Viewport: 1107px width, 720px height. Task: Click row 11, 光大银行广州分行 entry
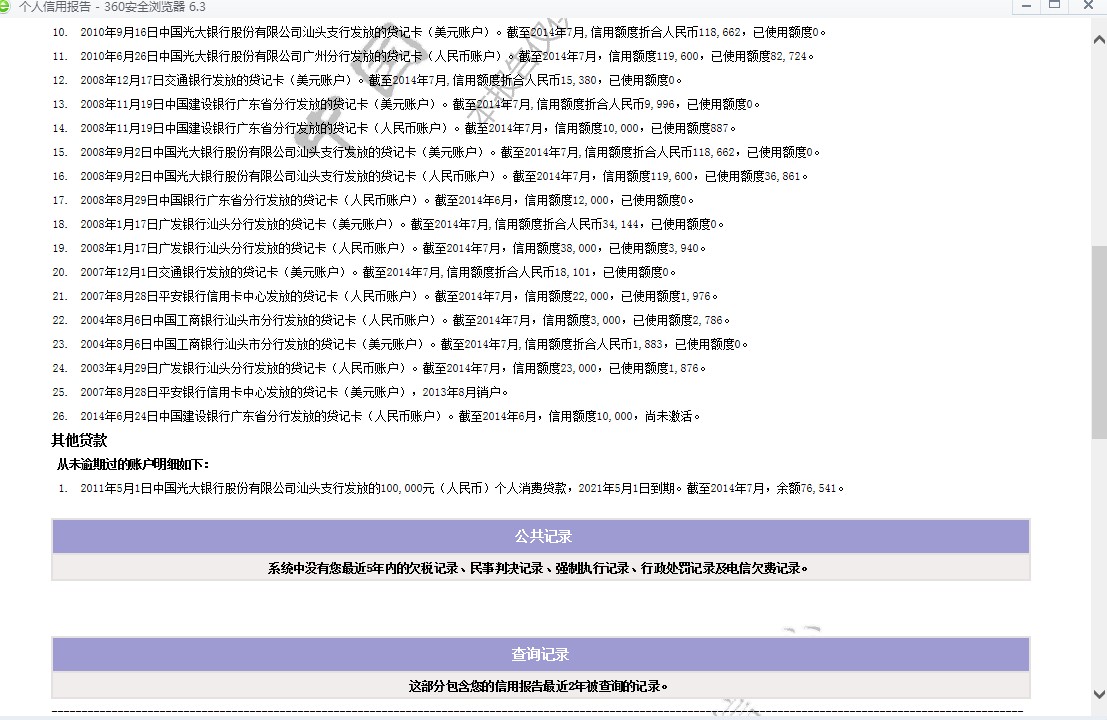(x=433, y=56)
